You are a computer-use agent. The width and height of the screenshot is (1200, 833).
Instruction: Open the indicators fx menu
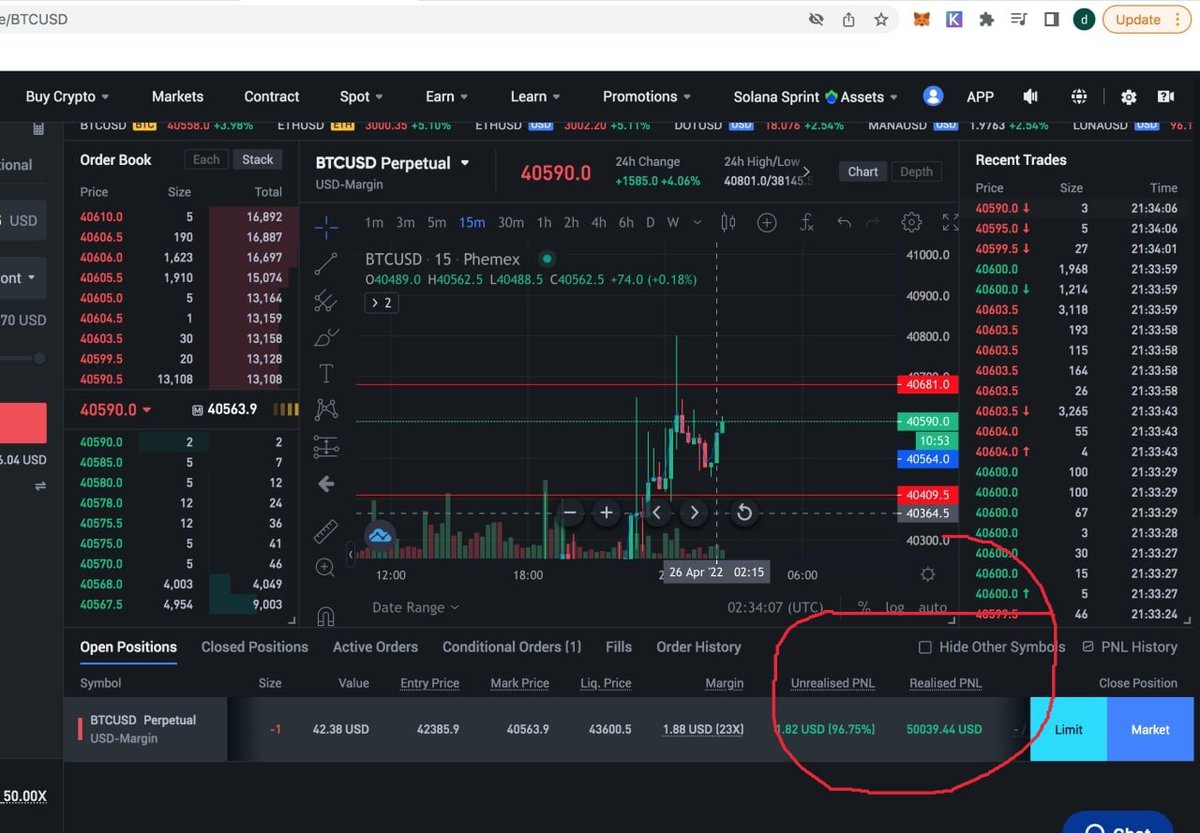click(807, 222)
